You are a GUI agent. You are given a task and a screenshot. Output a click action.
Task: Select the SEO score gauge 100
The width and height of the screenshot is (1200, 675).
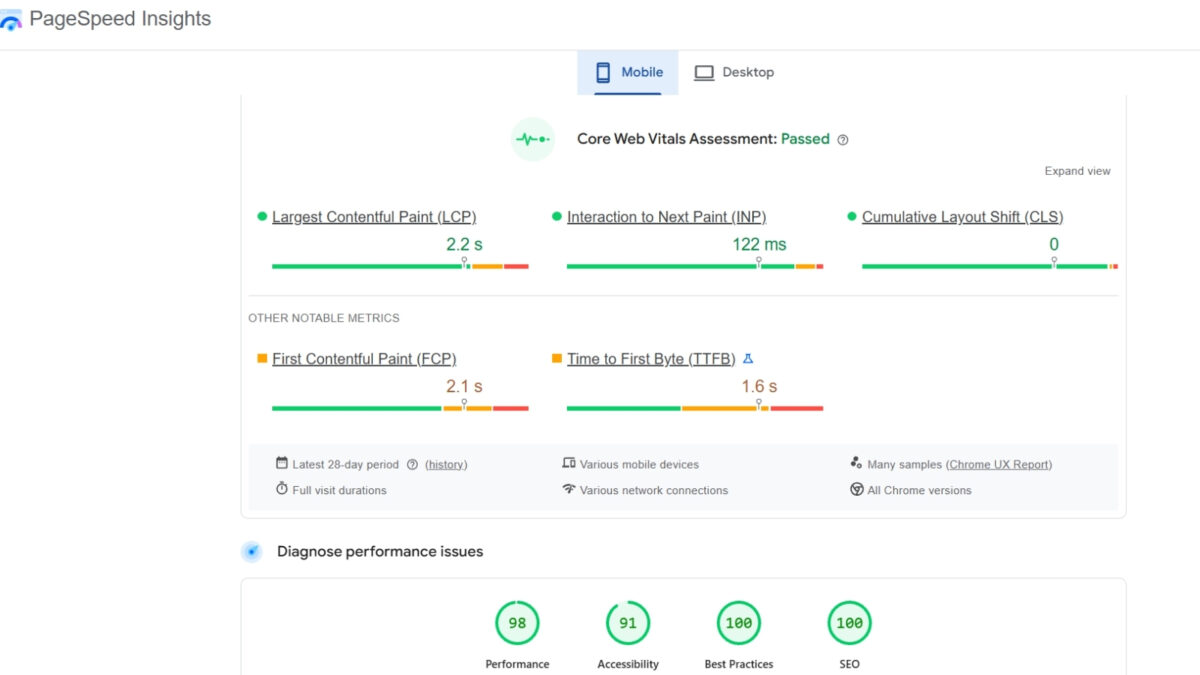pos(849,623)
